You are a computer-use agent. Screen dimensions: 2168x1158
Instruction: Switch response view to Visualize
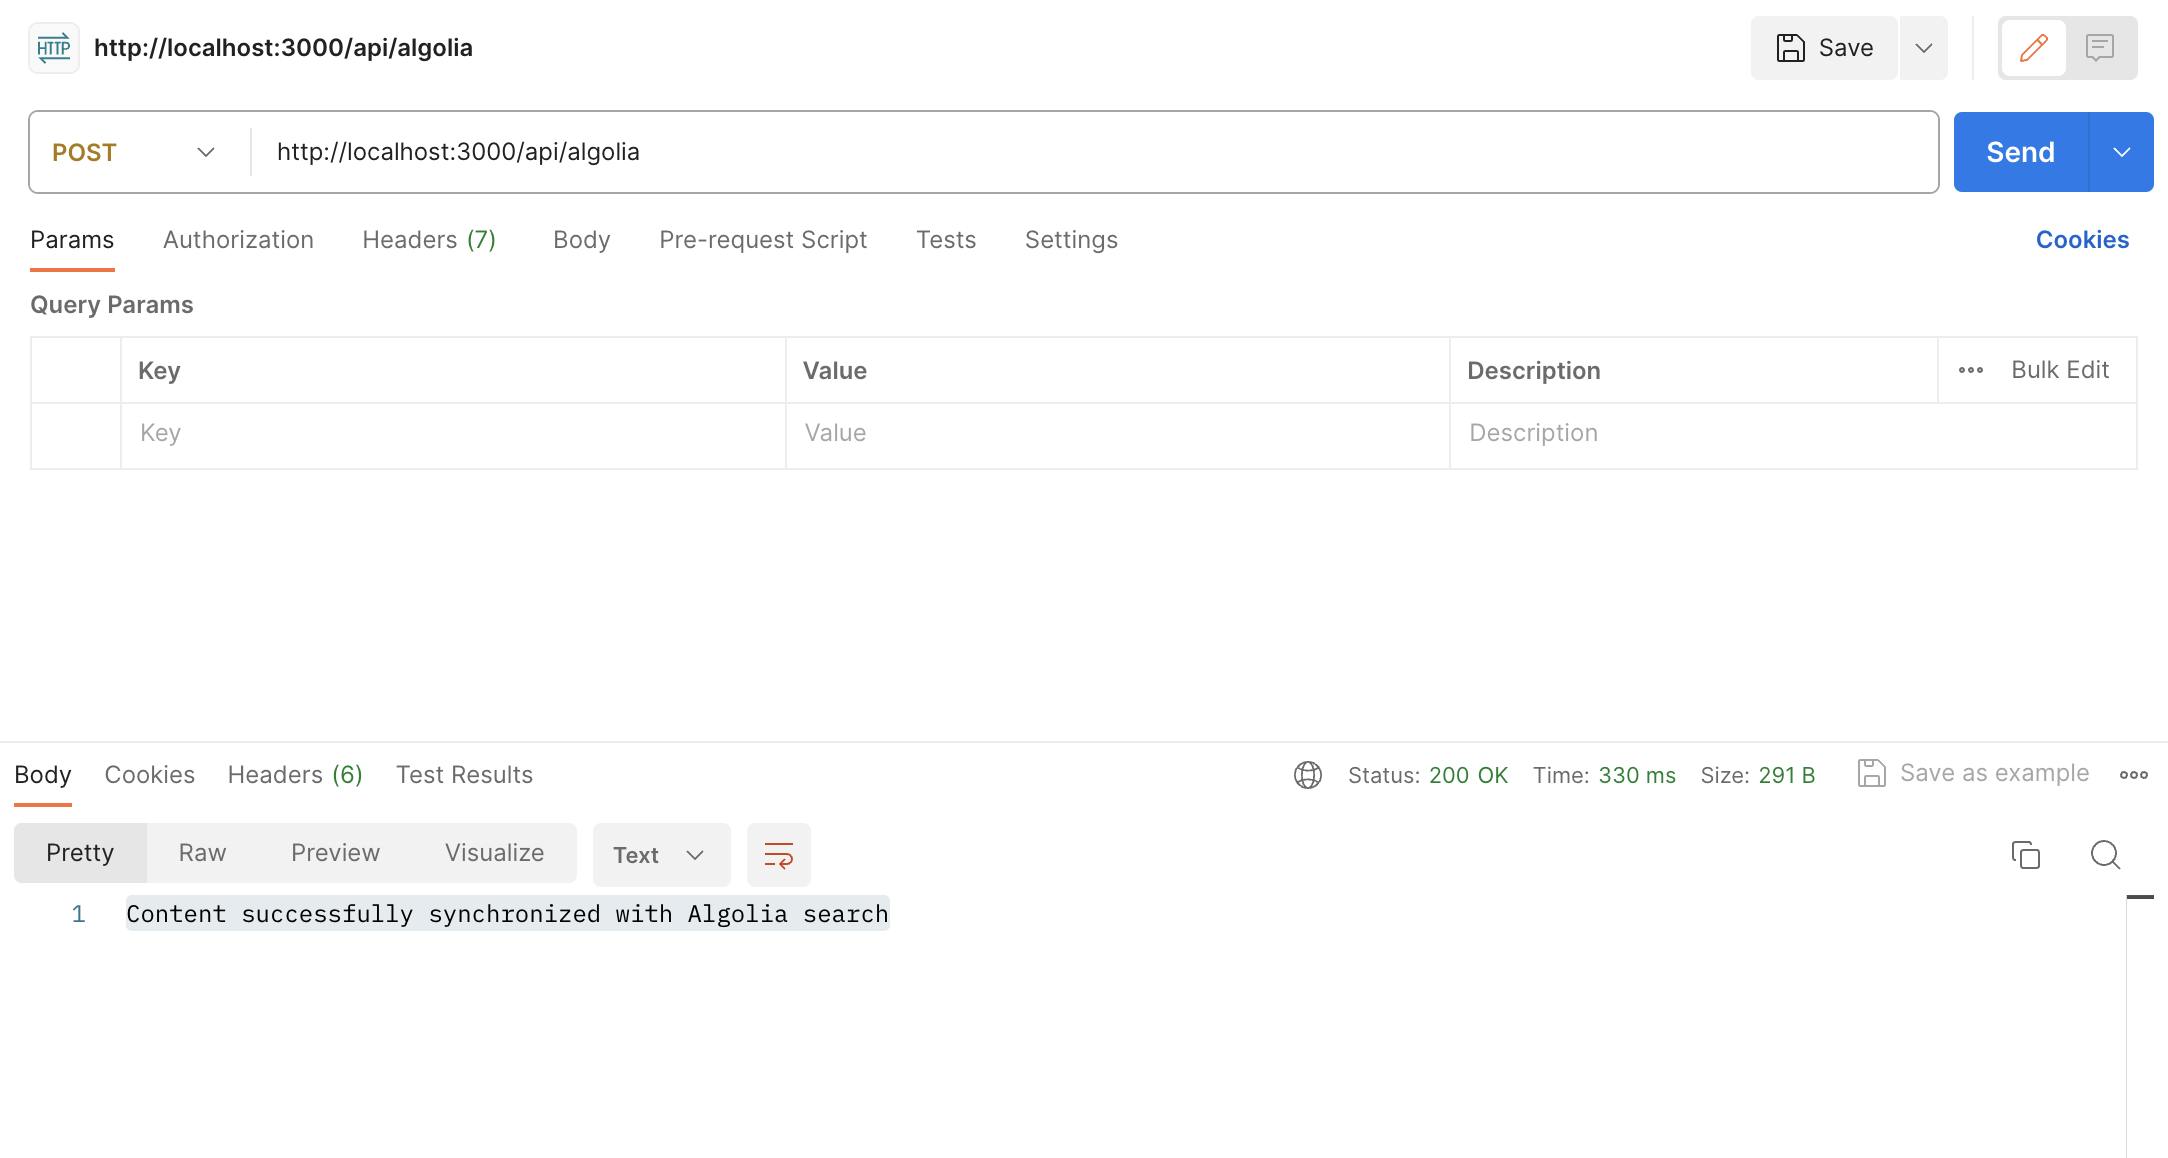(494, 853)
